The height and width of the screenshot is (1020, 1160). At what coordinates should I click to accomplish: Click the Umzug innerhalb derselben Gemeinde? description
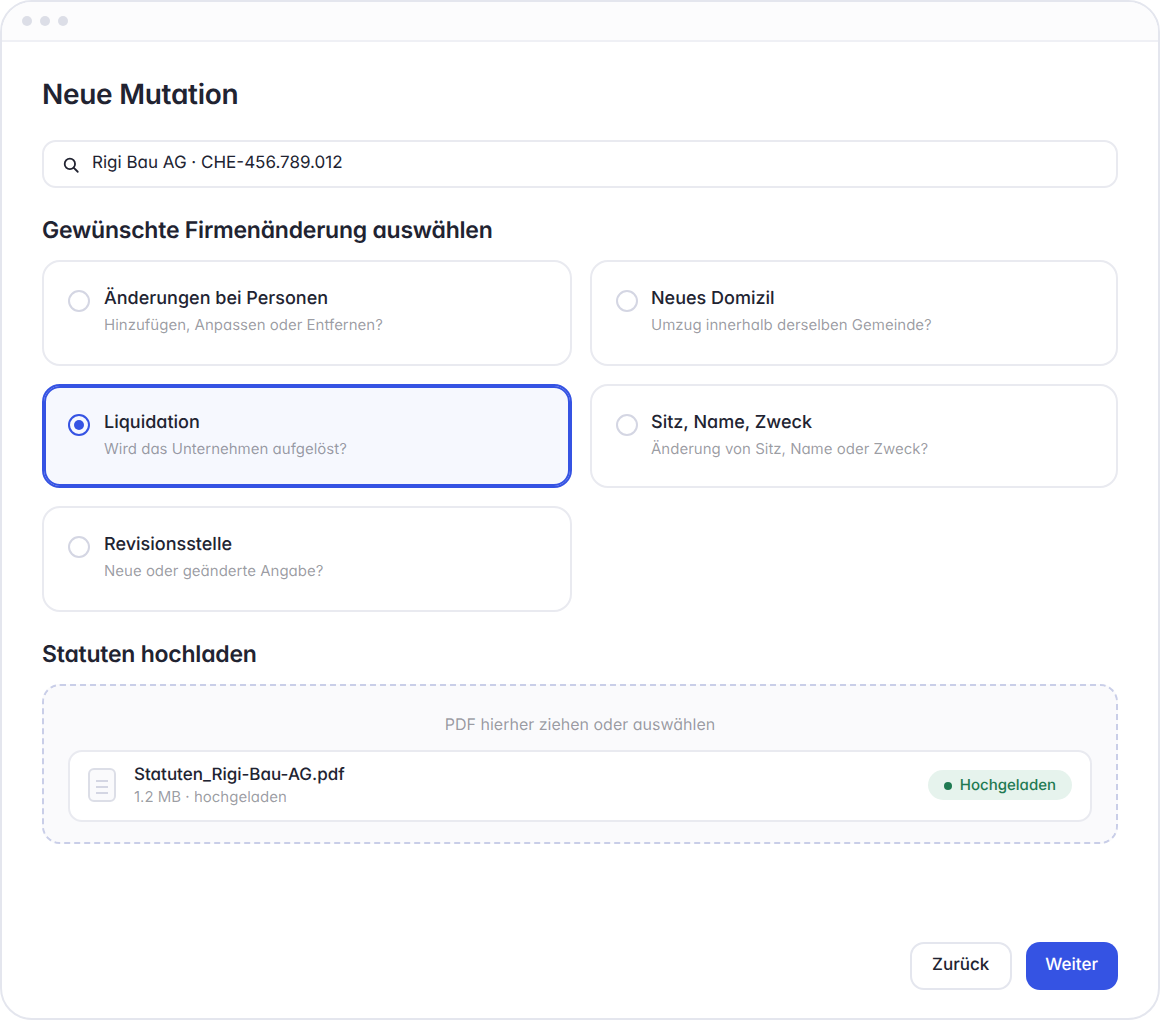[x=791, y=325]
